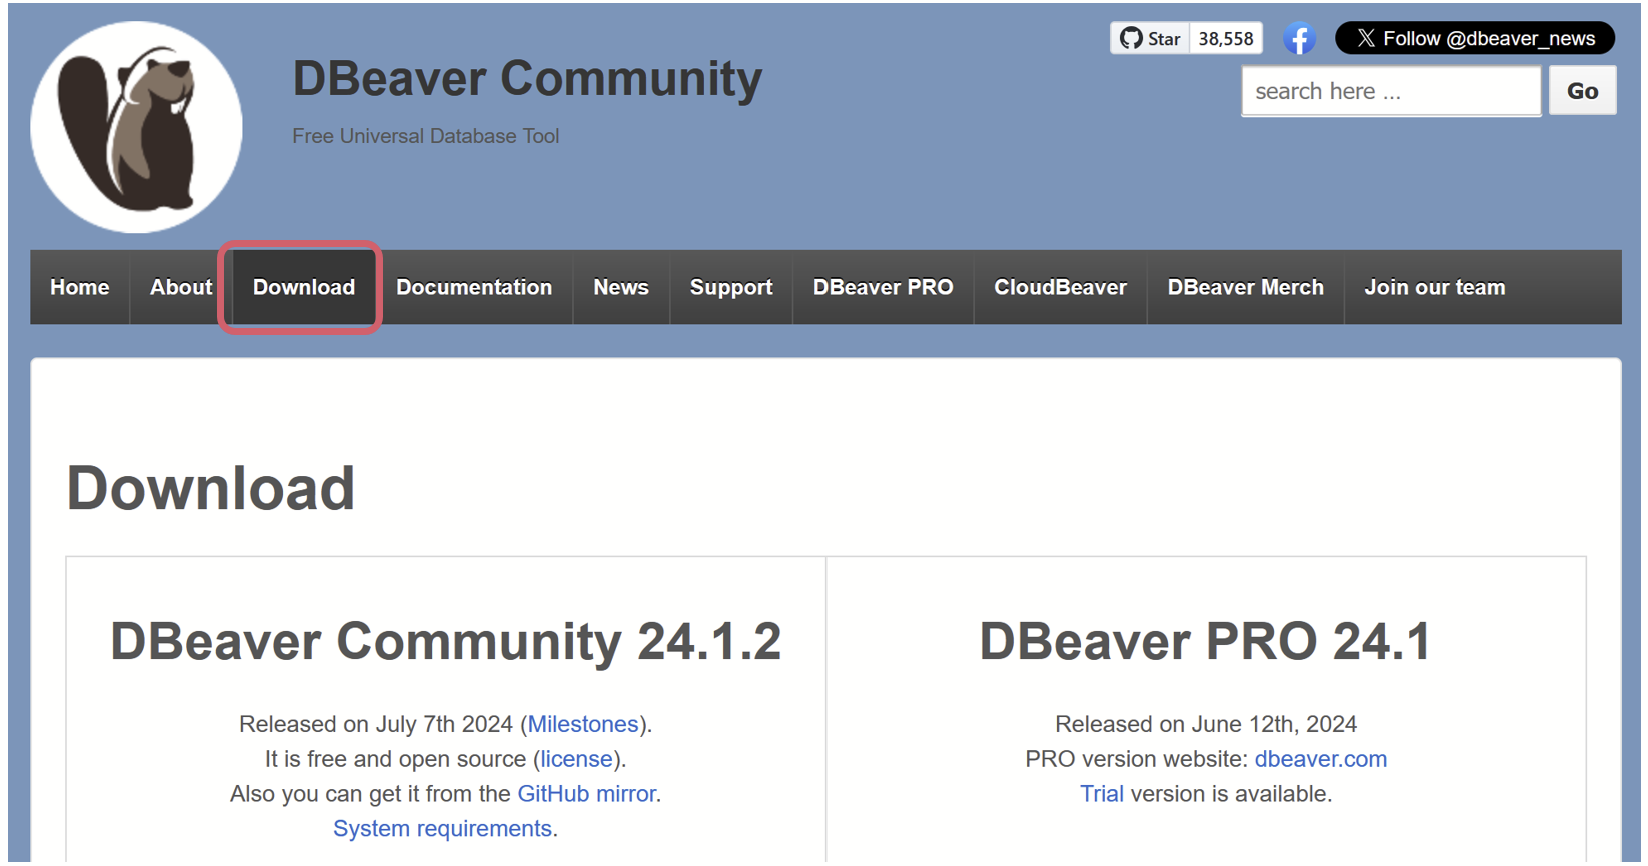
Task: Visit the dbeaver.com link
Action: pyautogui.click(x=1321, y=759)
